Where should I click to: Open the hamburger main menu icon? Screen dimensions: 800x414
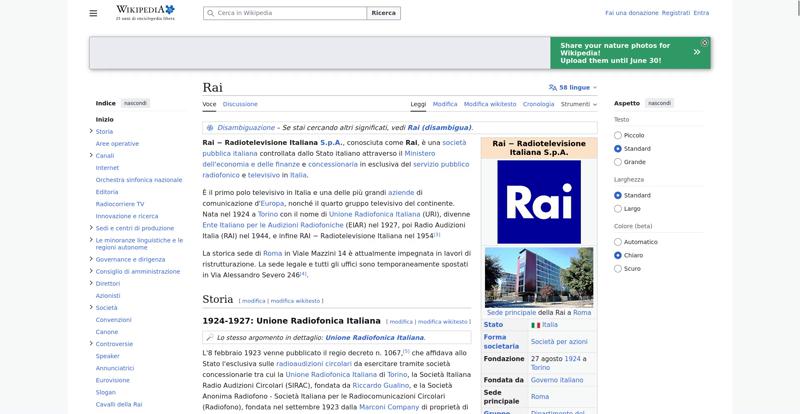click(x=93, y=13)
